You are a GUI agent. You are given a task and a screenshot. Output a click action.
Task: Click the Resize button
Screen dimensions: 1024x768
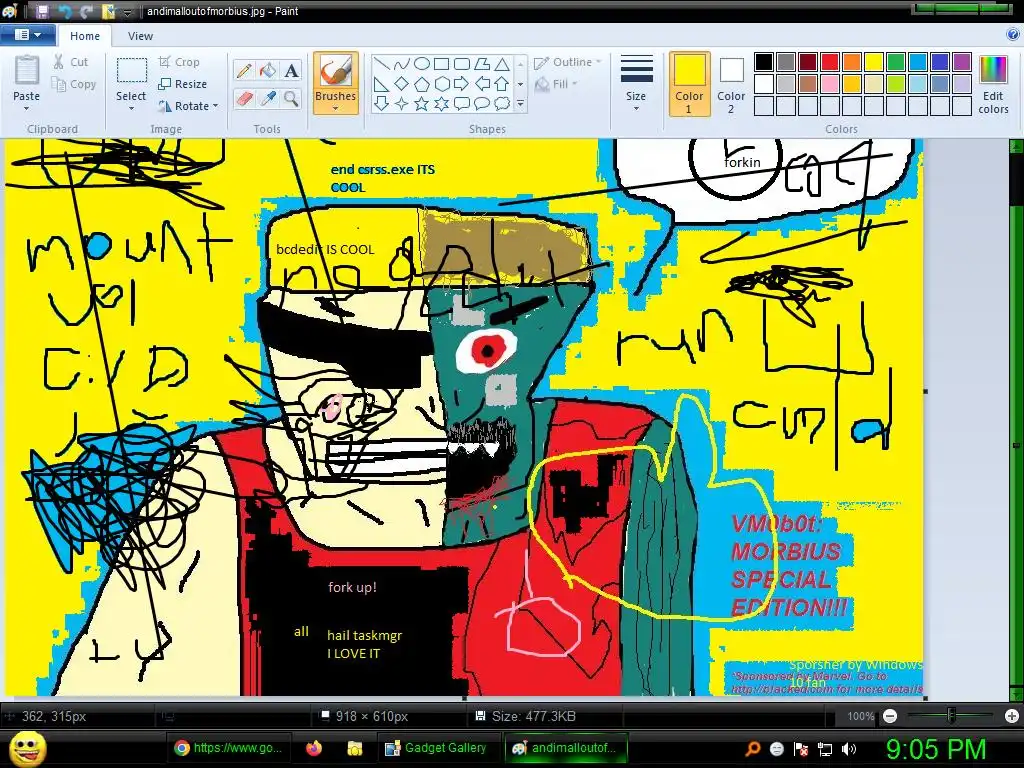click(183, 84)
